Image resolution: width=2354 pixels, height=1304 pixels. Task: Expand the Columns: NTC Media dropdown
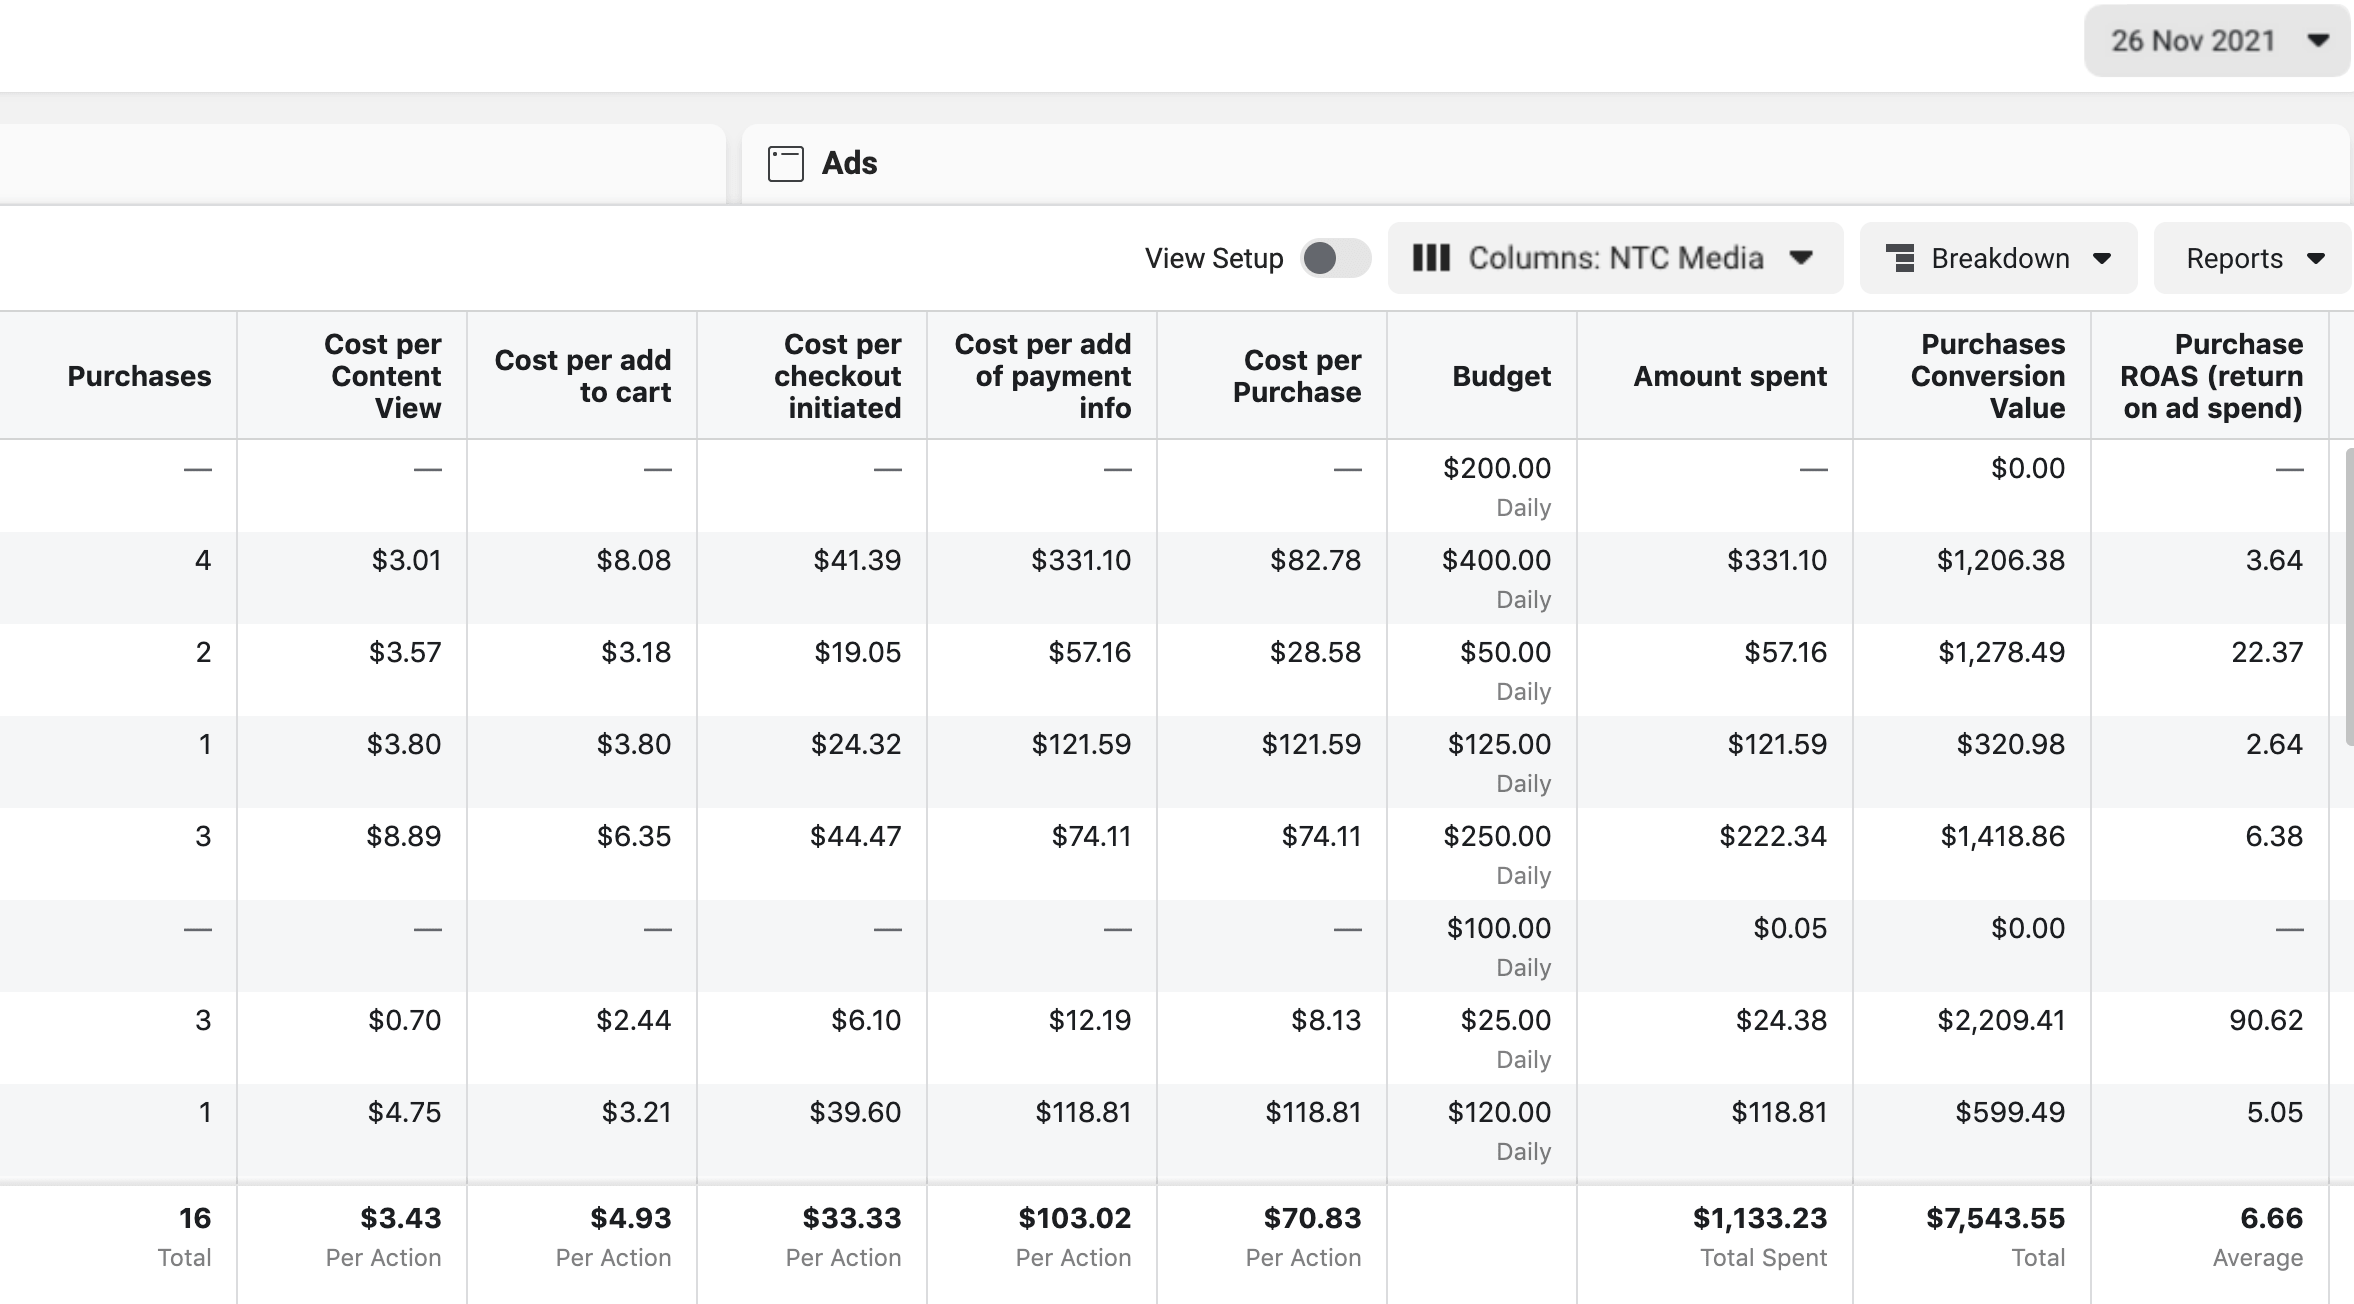pos(1615,258)
